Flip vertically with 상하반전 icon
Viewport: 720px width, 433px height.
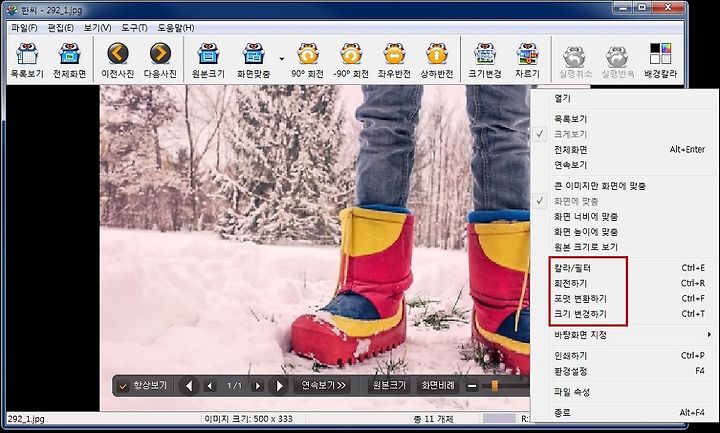pos(437,60)
